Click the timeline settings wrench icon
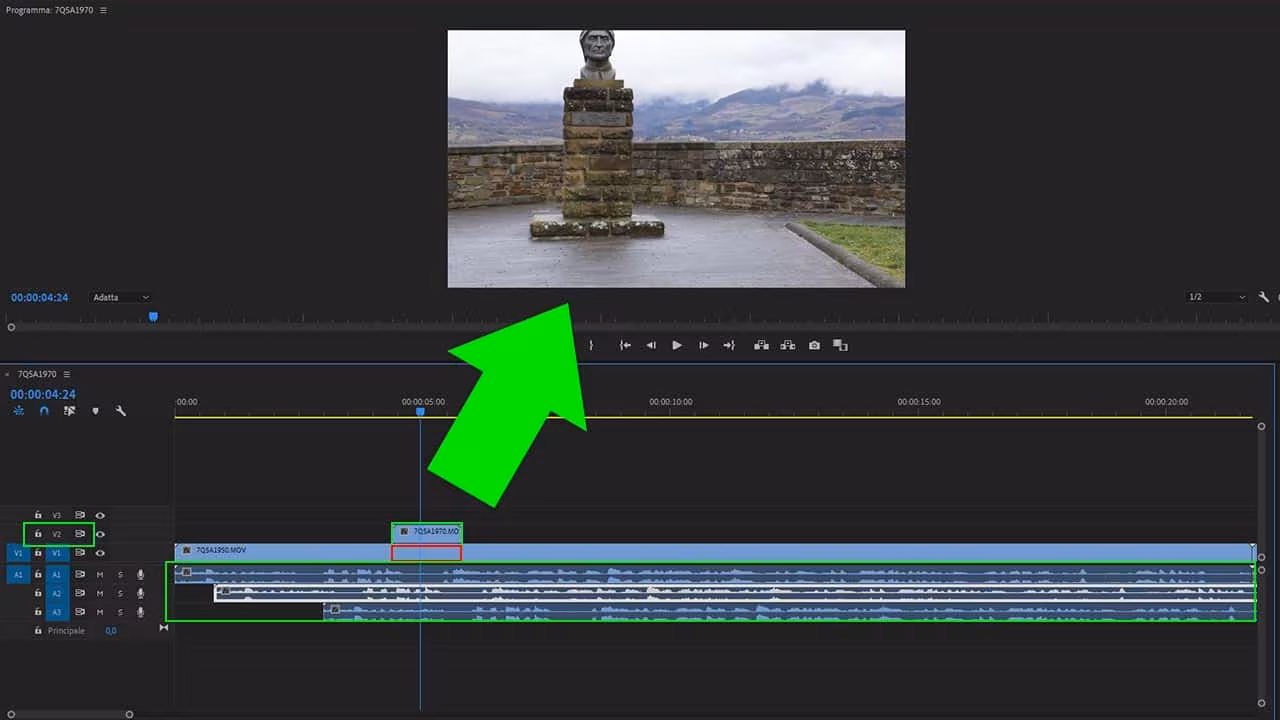Viewport: 1280px width, 720px height. [120, 410]
